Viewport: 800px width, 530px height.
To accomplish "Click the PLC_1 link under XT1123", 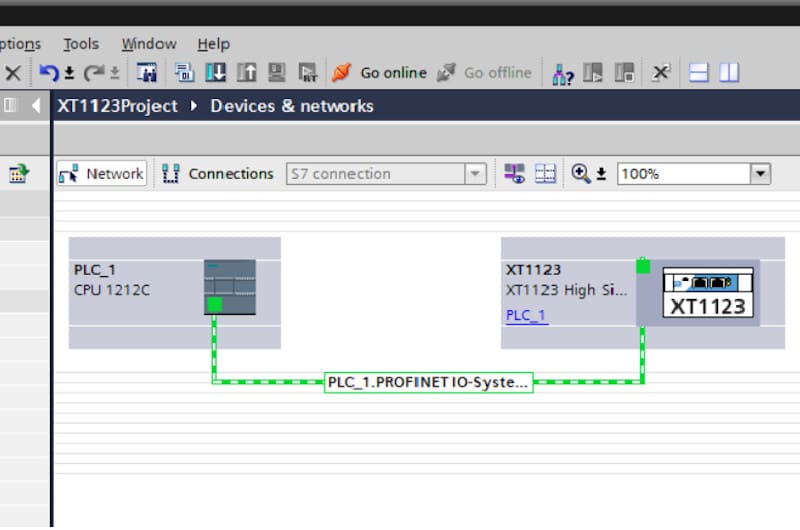I will (526, 315).
